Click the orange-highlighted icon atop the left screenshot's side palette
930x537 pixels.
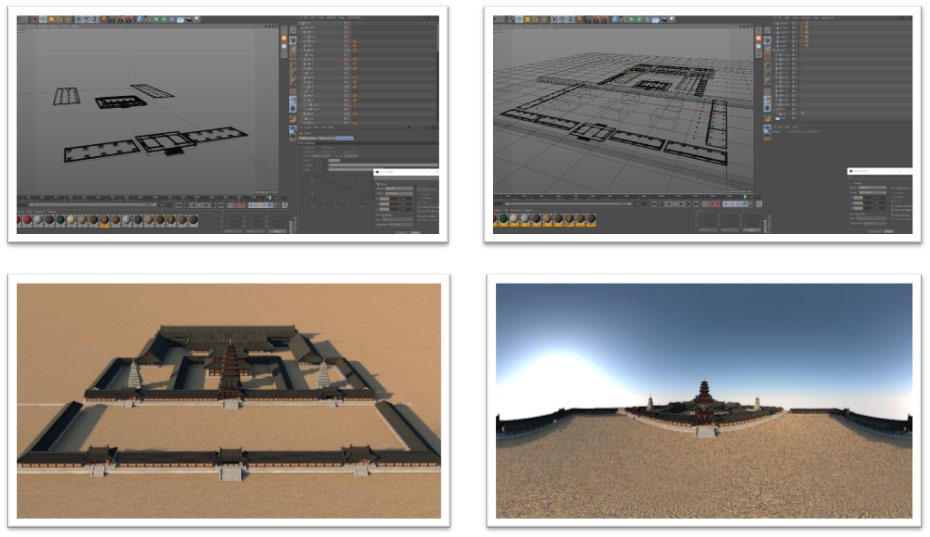(x=284, y=37)
